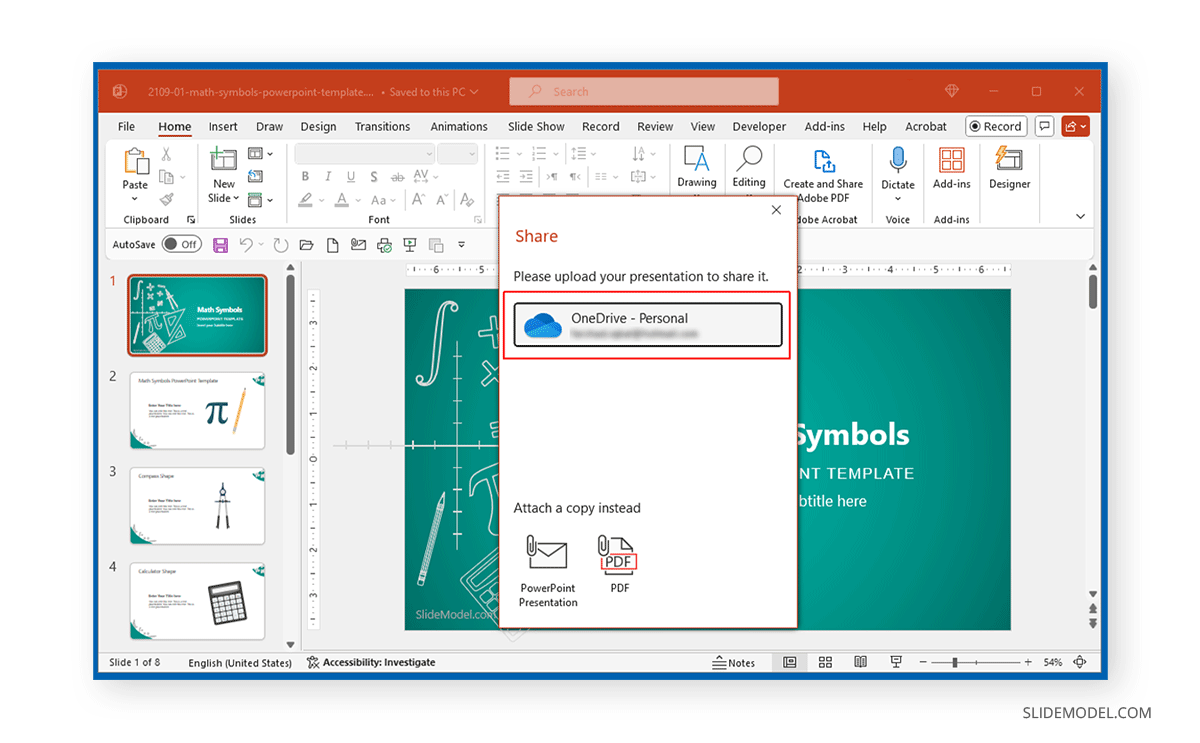This screenshot has width=1200, height=743.
Task: Click the Undo arrow icon
Action: pos(246,245)
